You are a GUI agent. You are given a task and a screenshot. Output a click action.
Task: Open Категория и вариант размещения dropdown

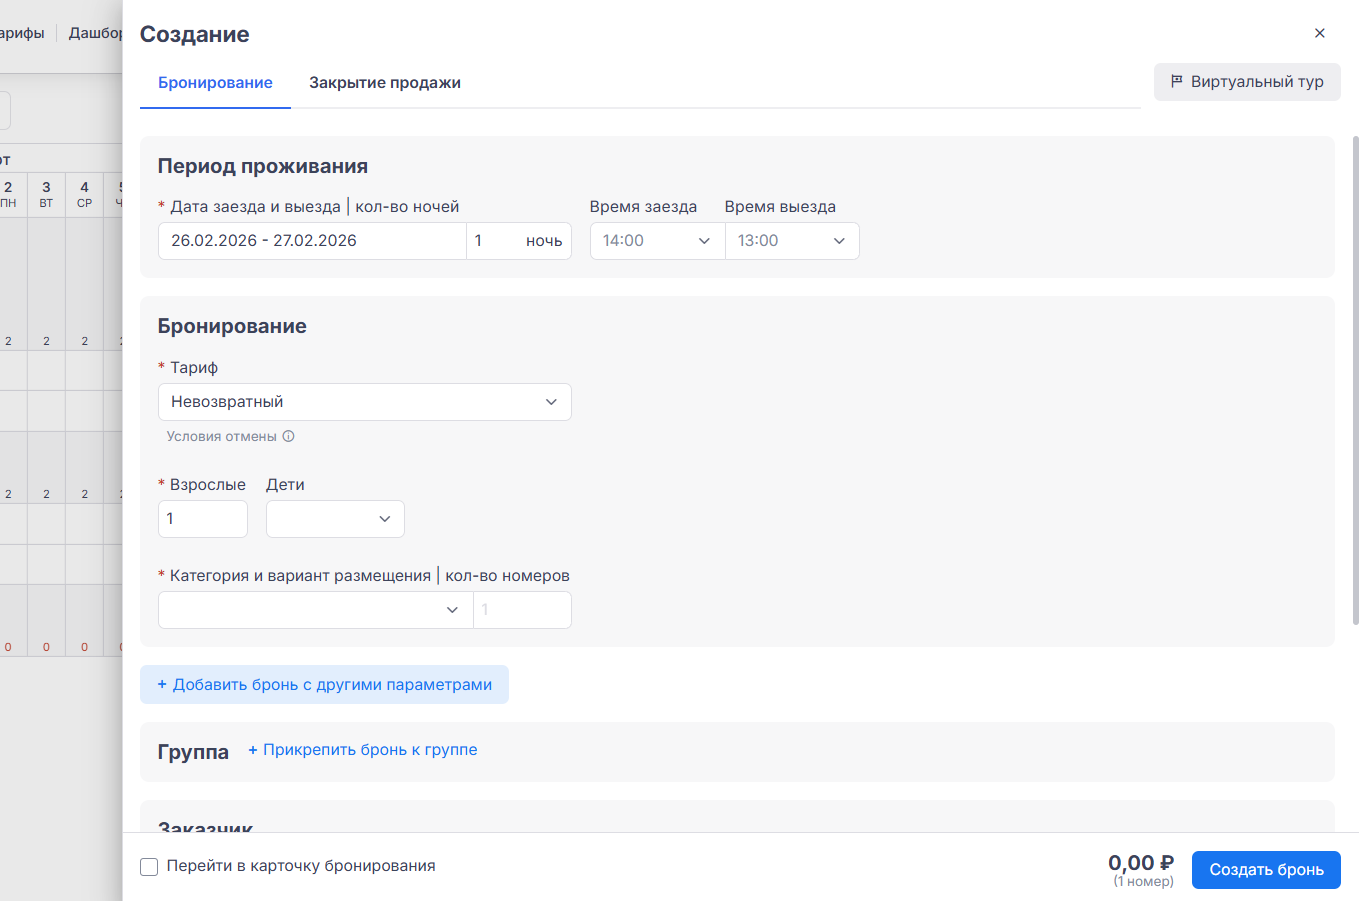(314, 610)
